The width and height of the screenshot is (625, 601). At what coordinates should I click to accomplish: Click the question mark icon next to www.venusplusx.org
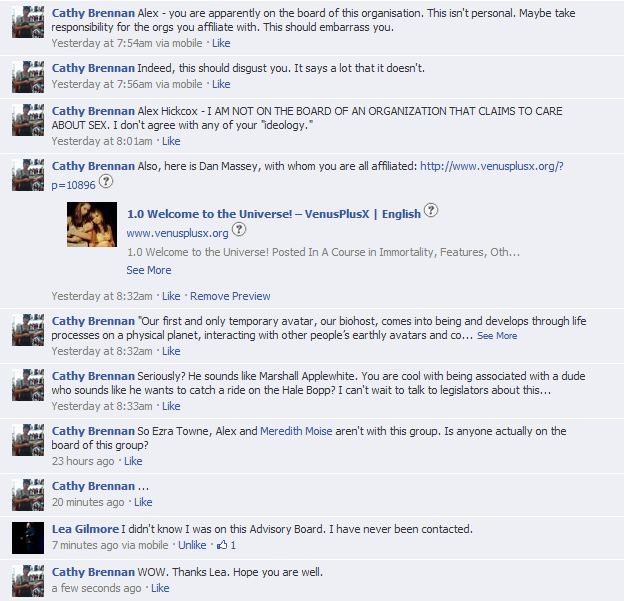[239, 229]
